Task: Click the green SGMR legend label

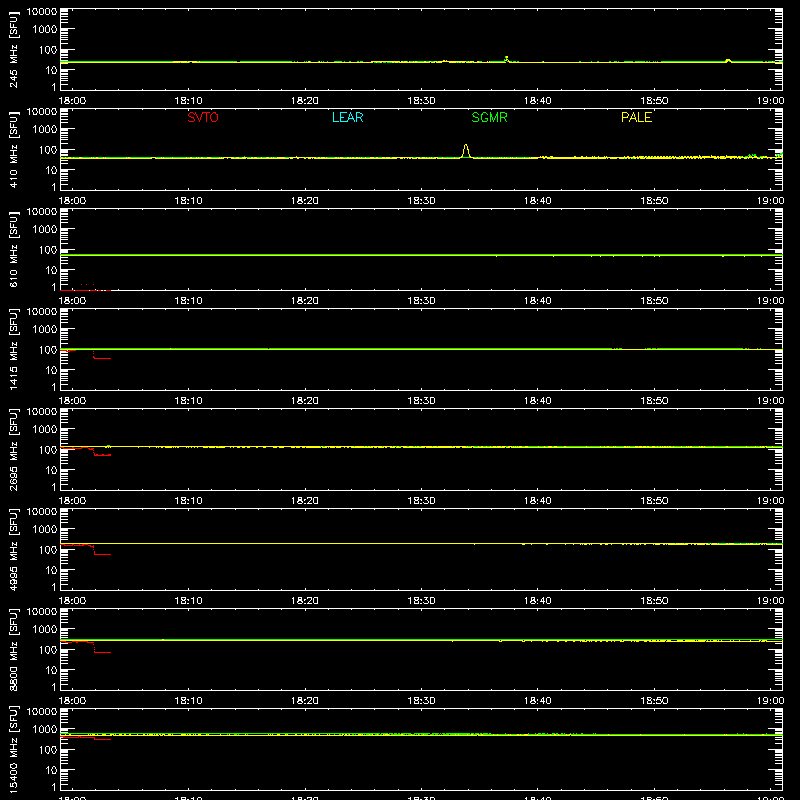Action: 489,117
